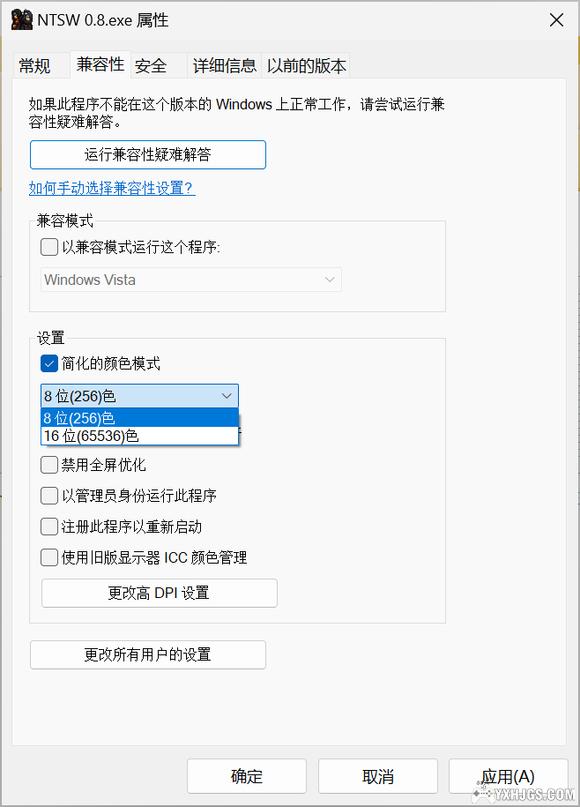Image resolution: width=580 pixels, height=807 pixels.
Task: Enable 禁用全屏优化
Action: tap(49, 465)
